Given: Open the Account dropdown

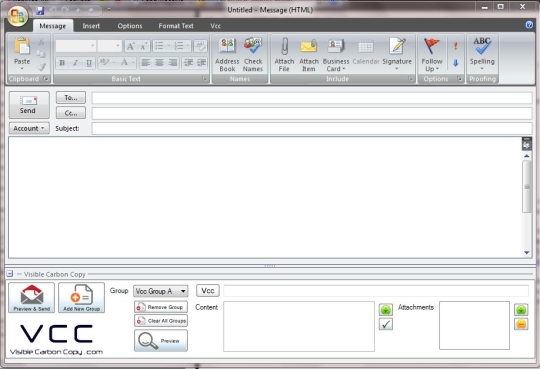Looking at the screenshot, I should pyautogui.click(x=29, y=129).
